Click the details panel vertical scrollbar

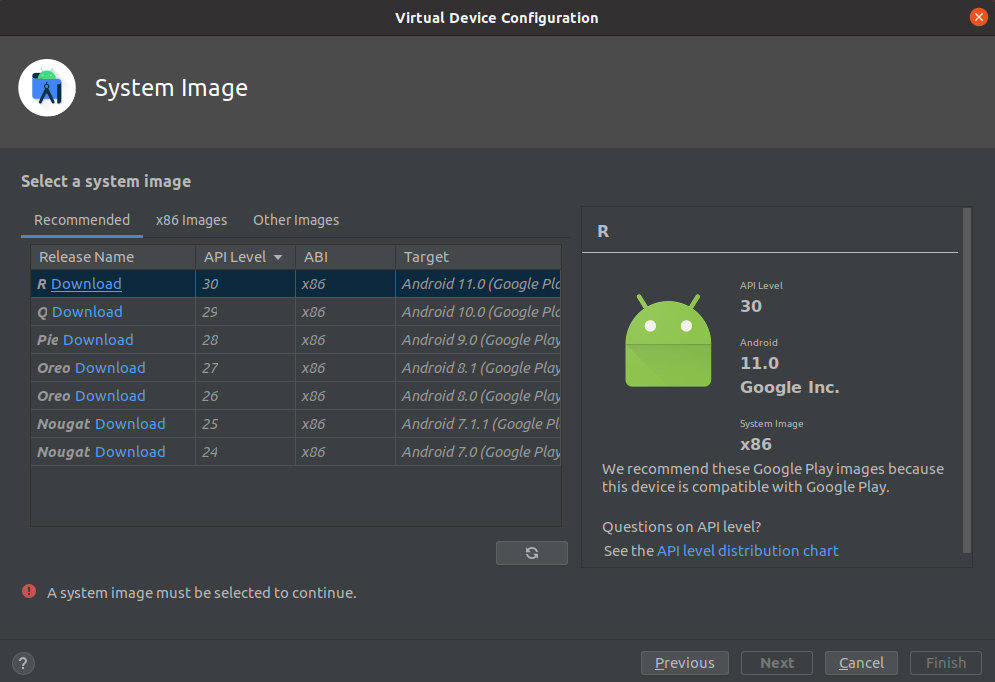tap(966, 380)
